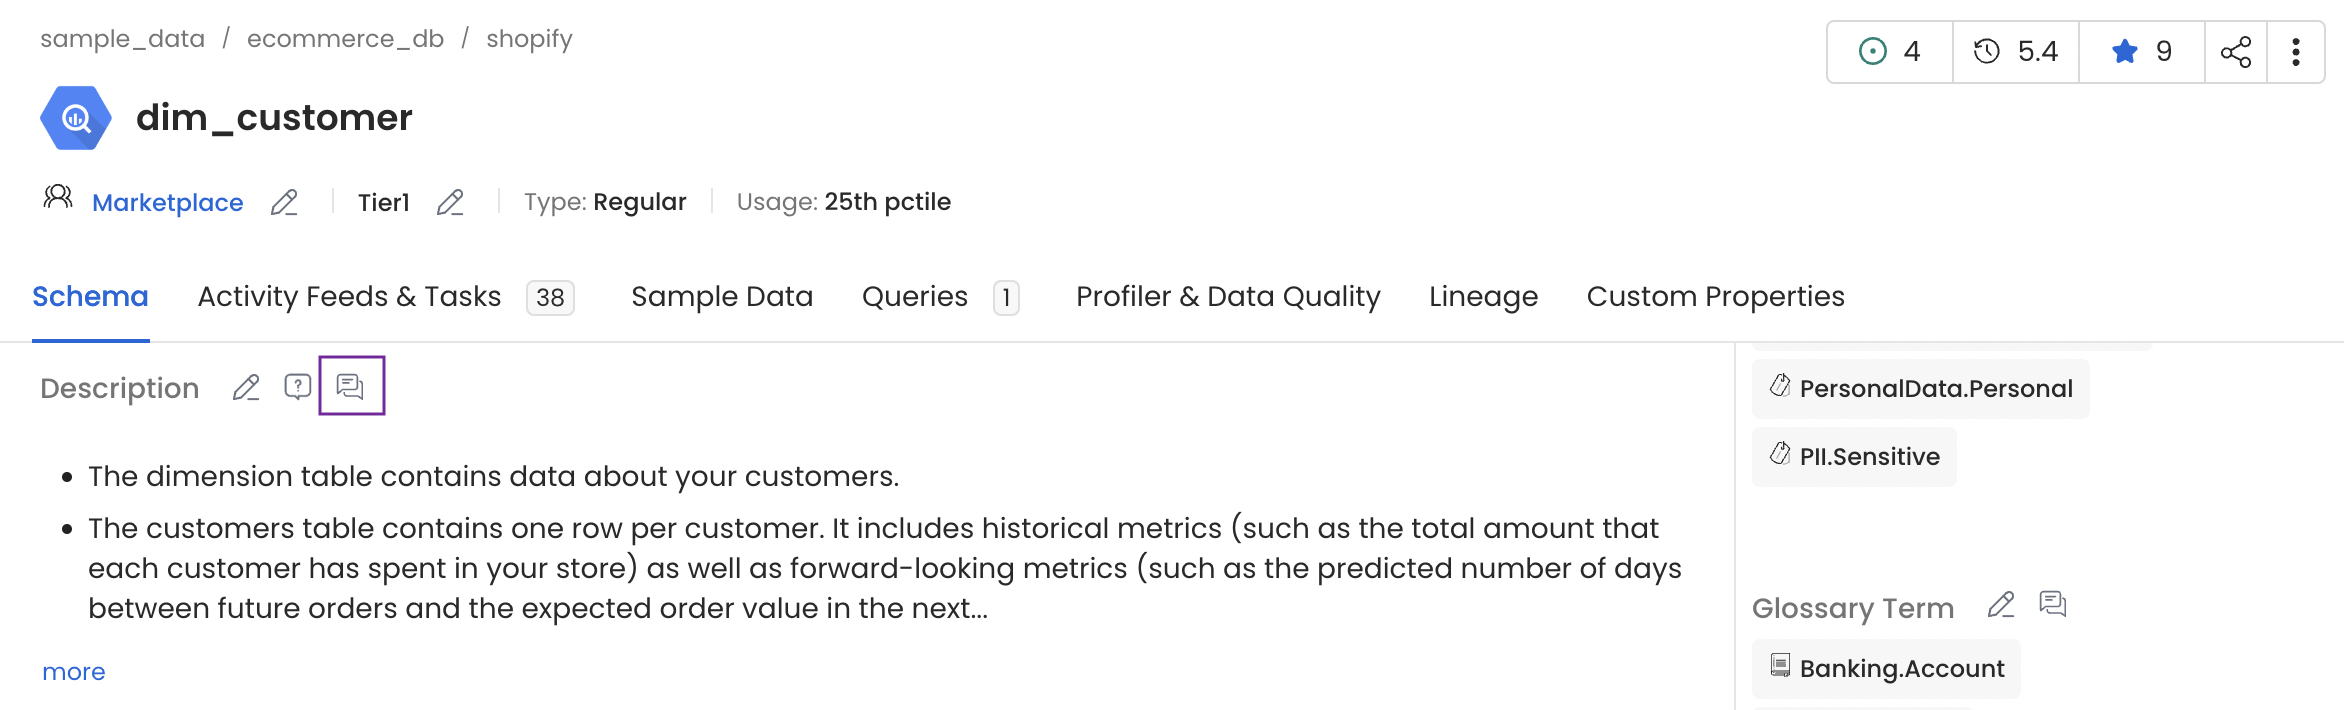Navigate to ecommerce_db breadcrumb

pos(345,39)
